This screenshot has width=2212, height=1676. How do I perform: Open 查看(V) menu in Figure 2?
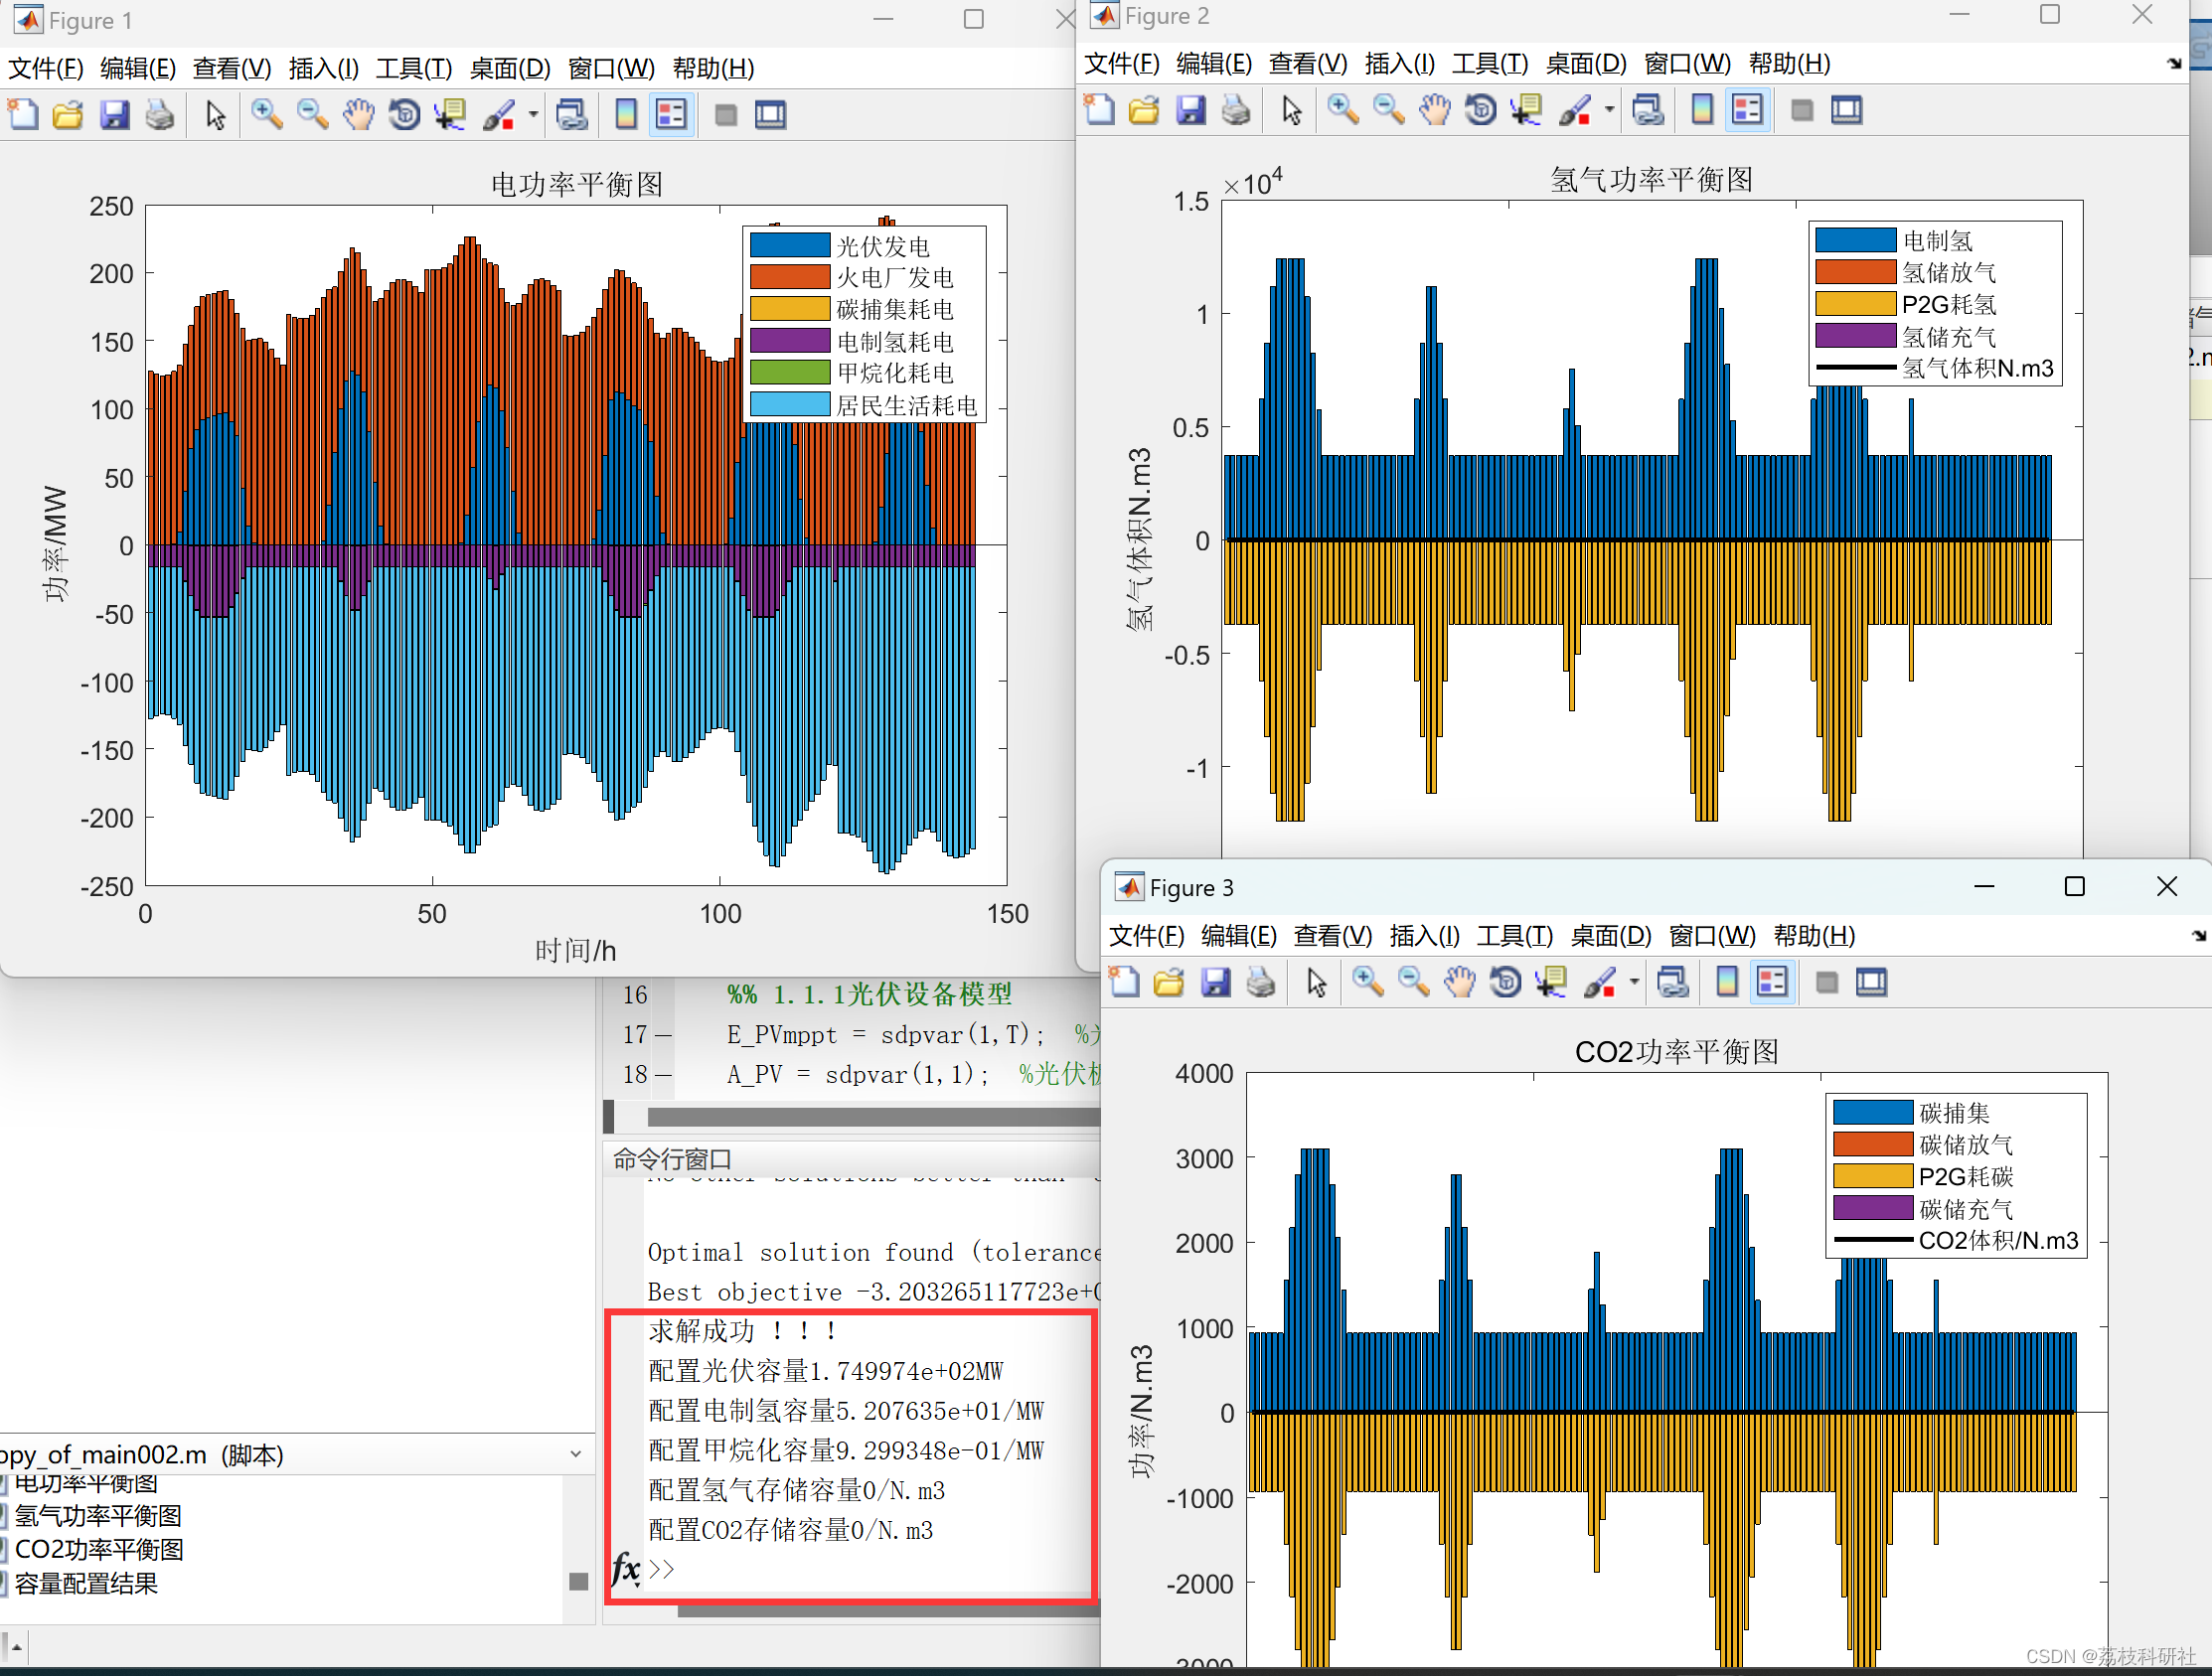pyautogui.click(x=1307, y=63)
